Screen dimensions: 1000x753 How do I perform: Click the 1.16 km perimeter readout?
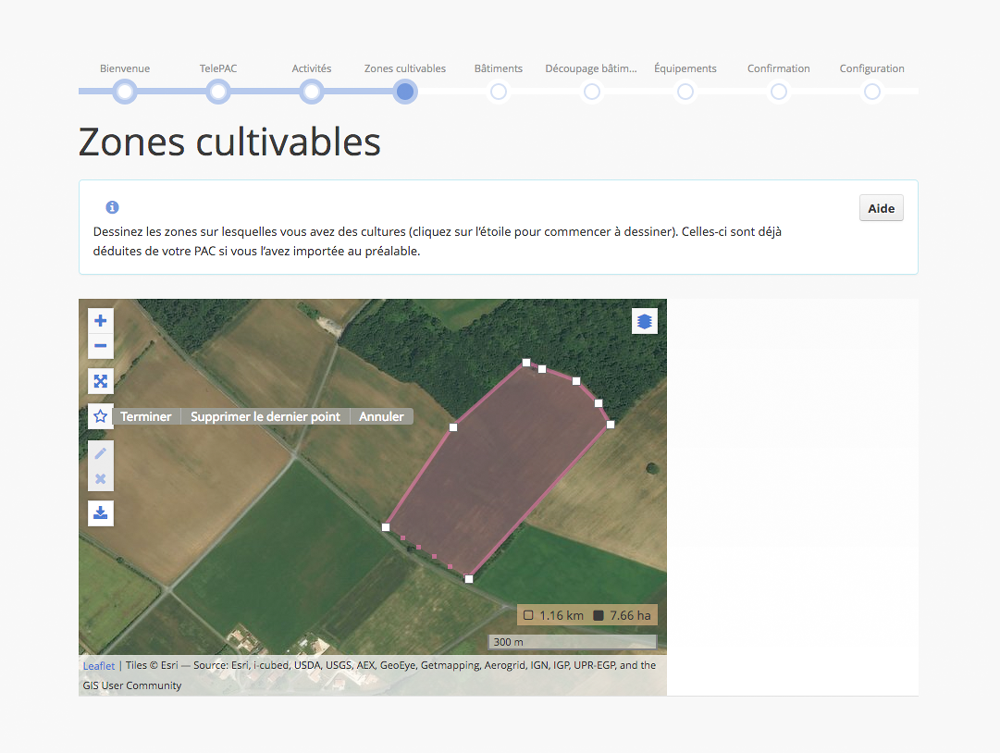pos(554,615)
